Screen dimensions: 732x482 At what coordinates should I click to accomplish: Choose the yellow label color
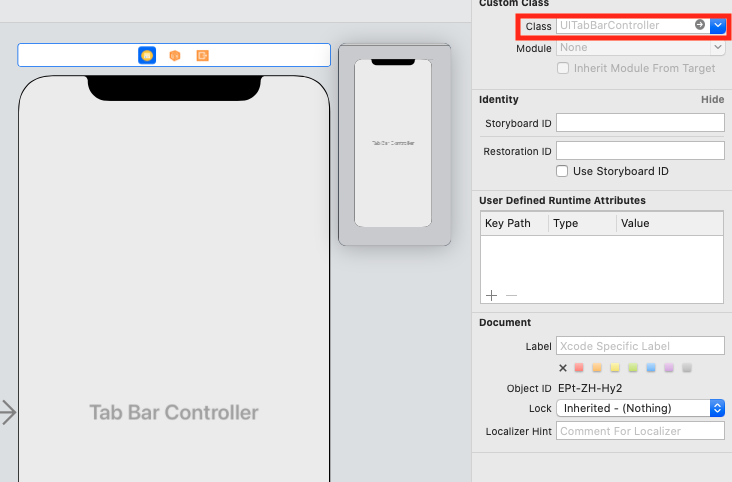tap(615, 368)
